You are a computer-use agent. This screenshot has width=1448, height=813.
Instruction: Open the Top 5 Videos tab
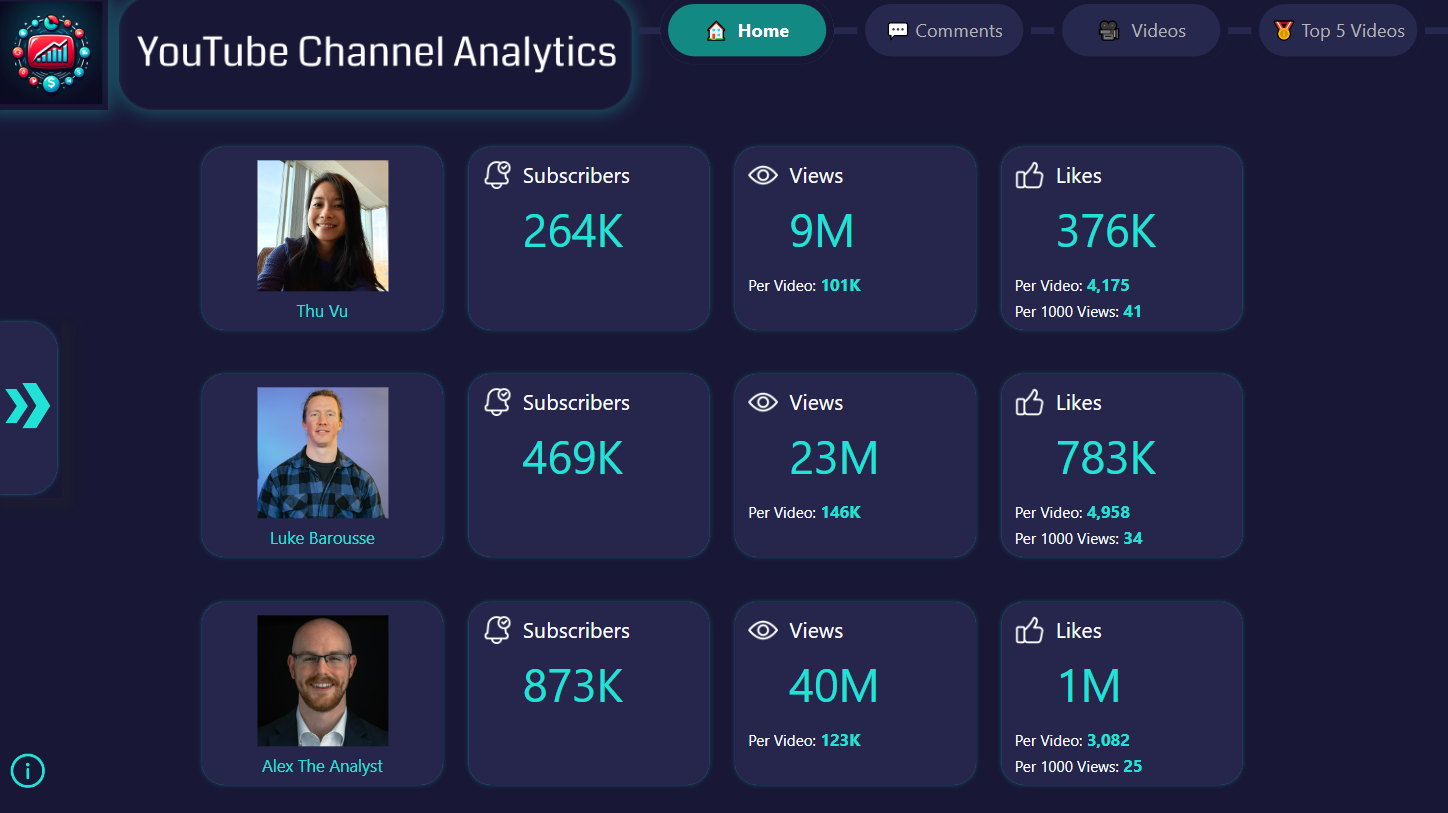tap(1338, 31)
